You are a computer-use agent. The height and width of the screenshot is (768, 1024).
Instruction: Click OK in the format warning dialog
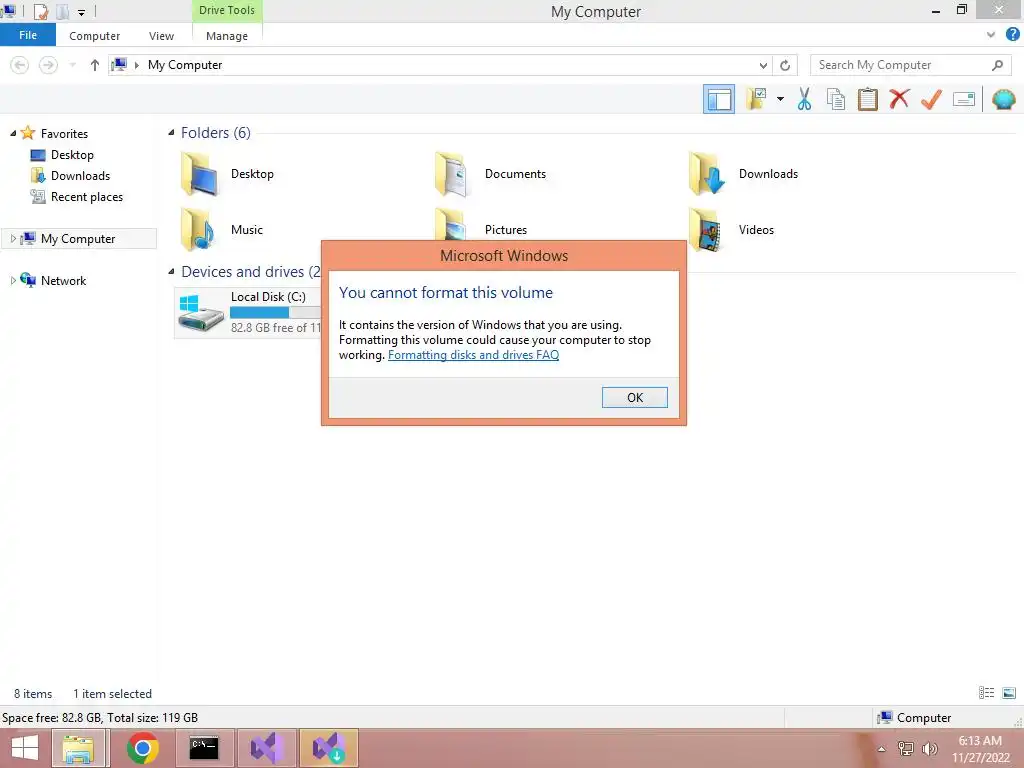tap(634, 397)
